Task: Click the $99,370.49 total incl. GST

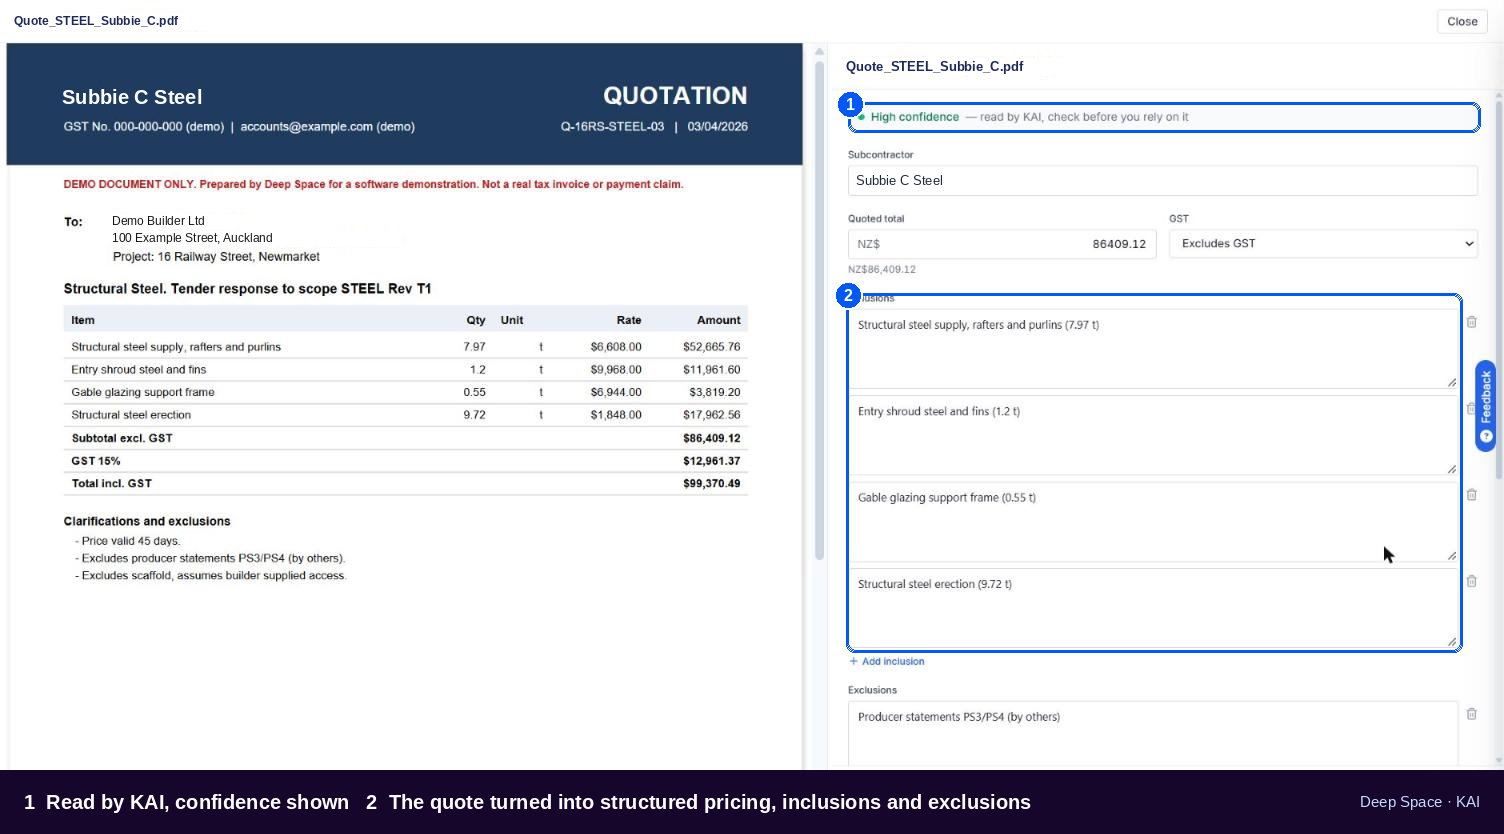Action: coord(711,483)
